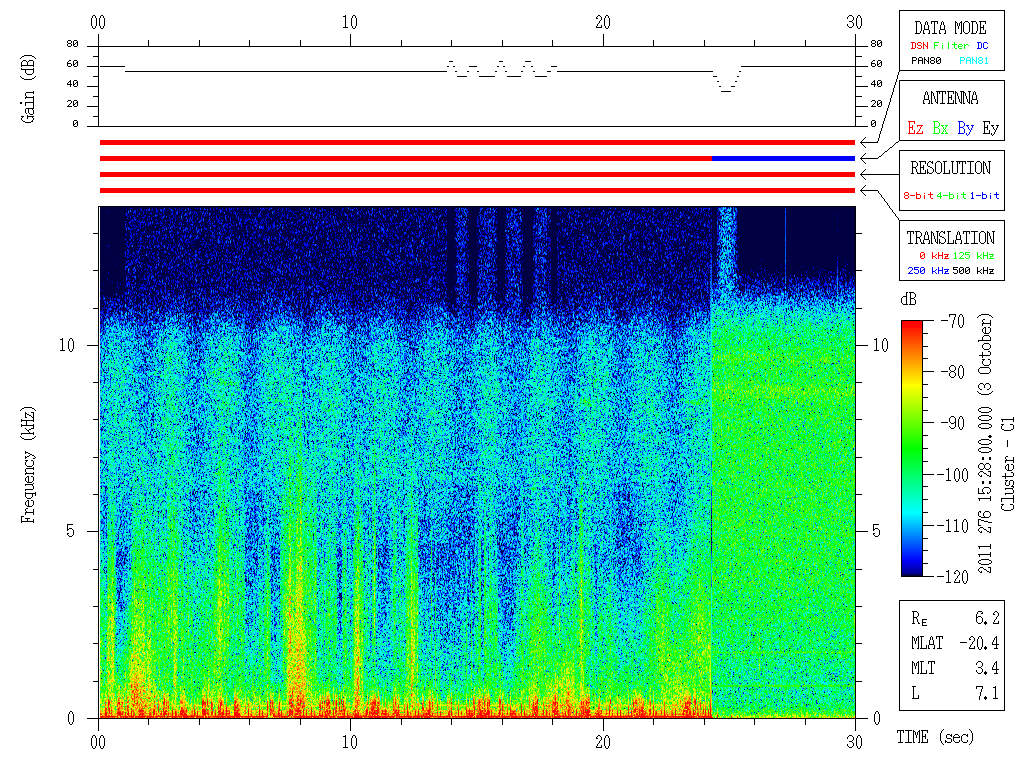Click the PAN80 label

click(x=926, y=61)
